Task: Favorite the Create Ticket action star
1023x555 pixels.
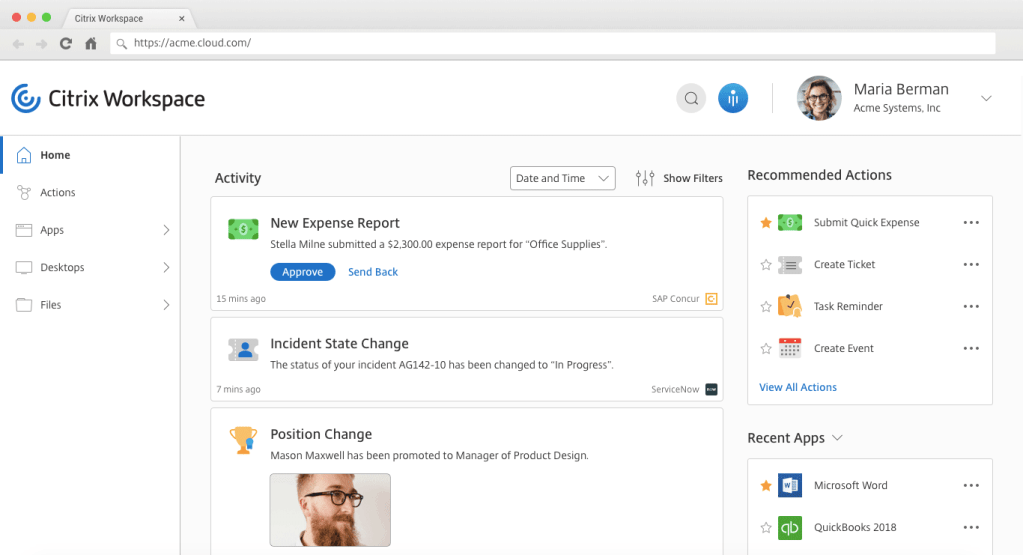Action: pos(766,265)
